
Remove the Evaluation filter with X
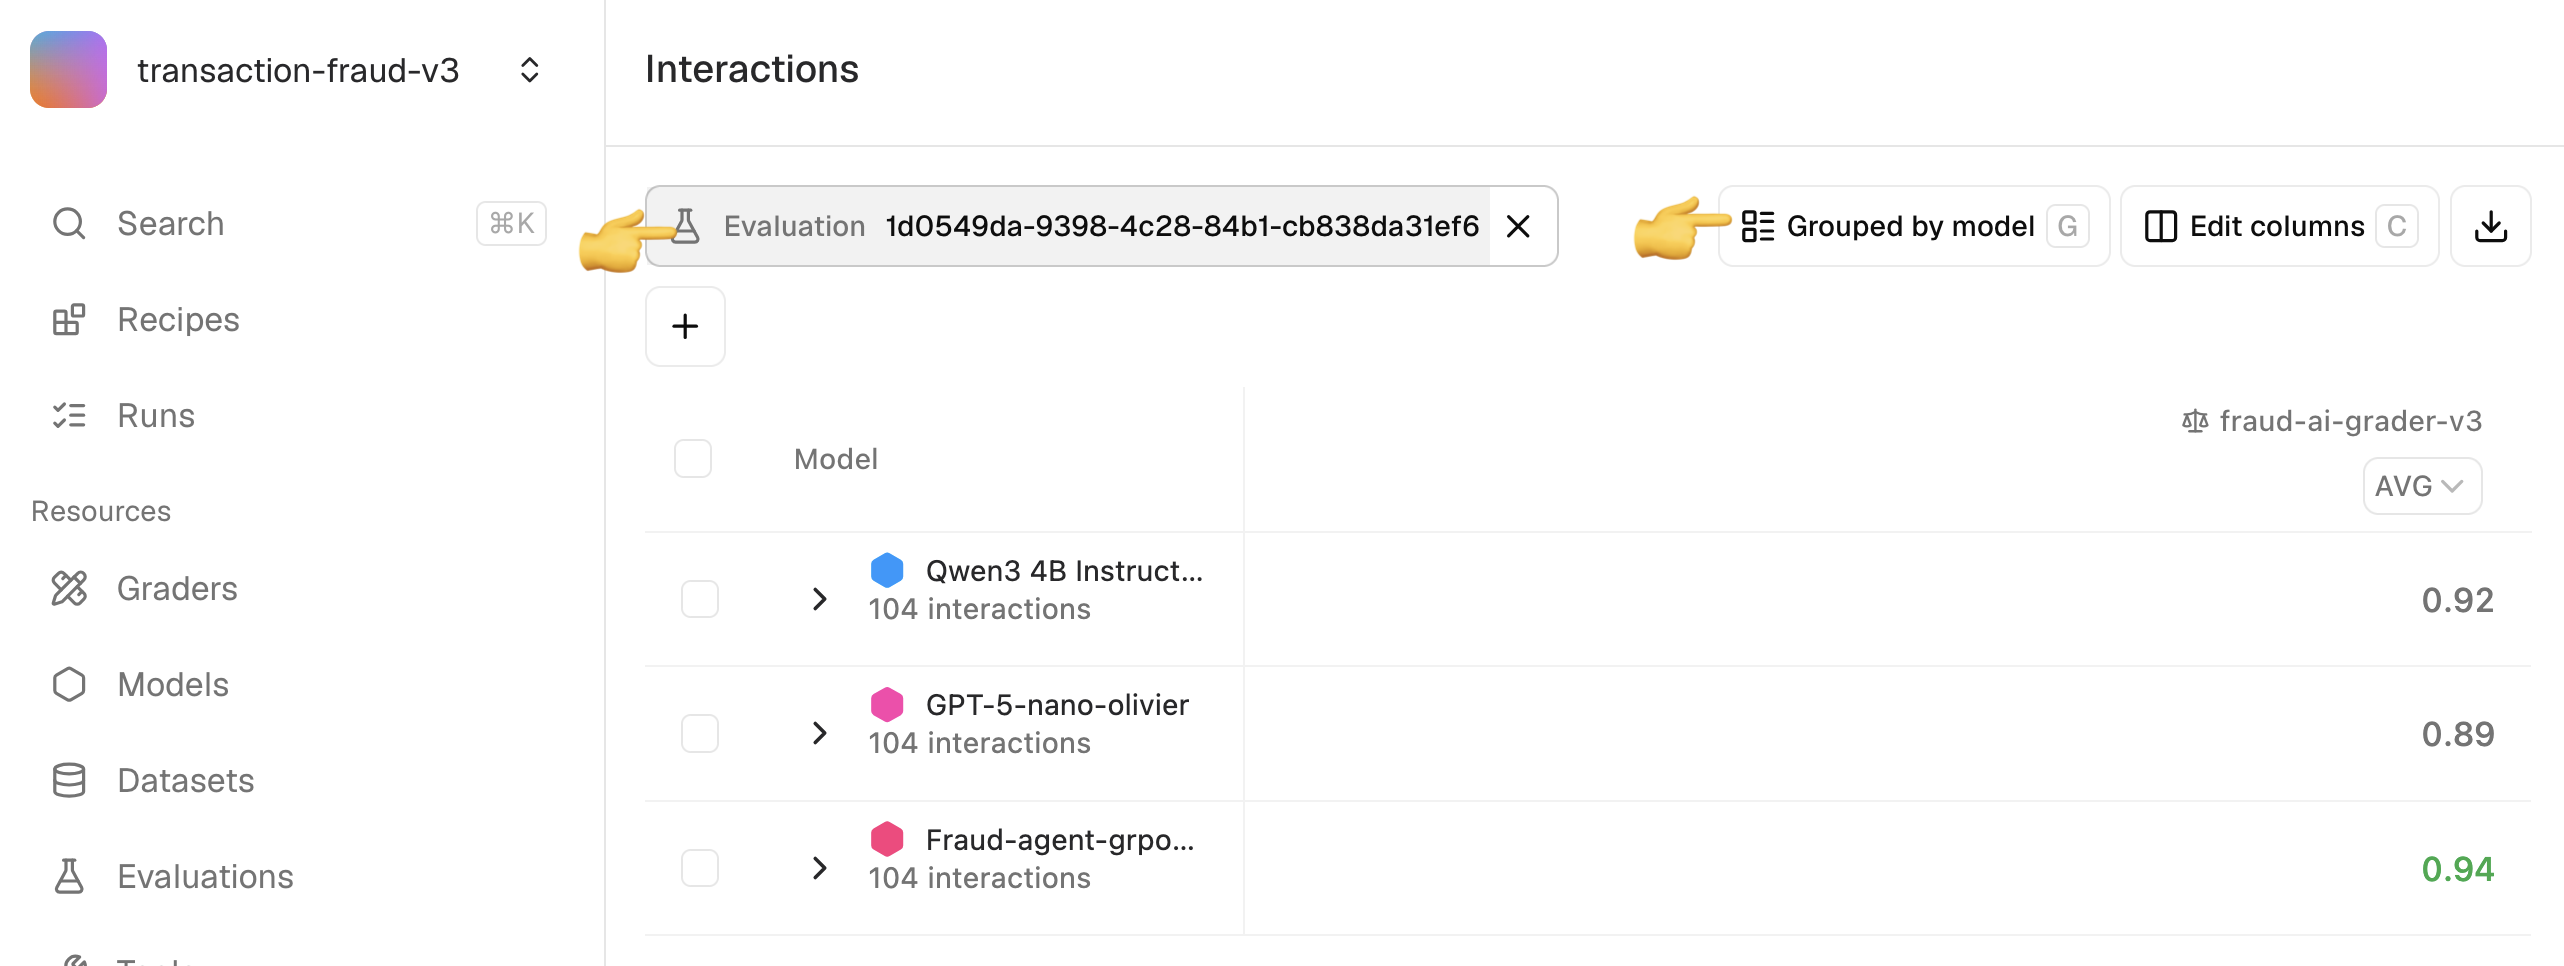(1518, 227)
